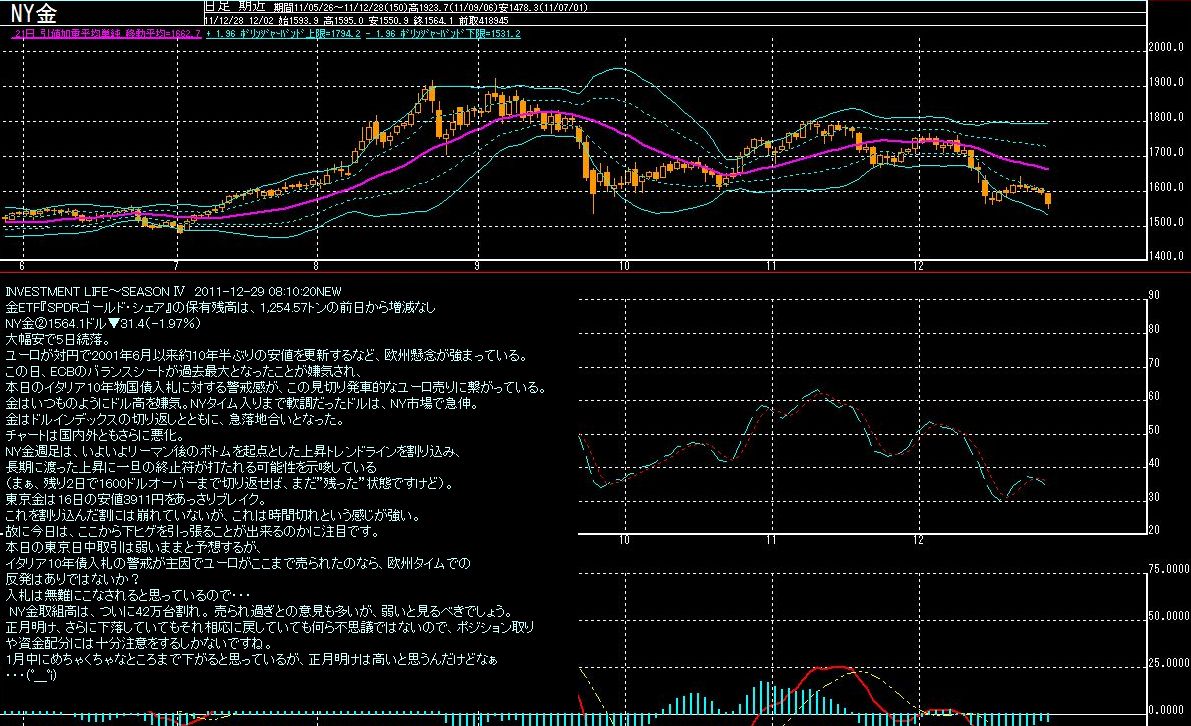
Task: Click the 1800.0 price axis label
Action: 1166,117
